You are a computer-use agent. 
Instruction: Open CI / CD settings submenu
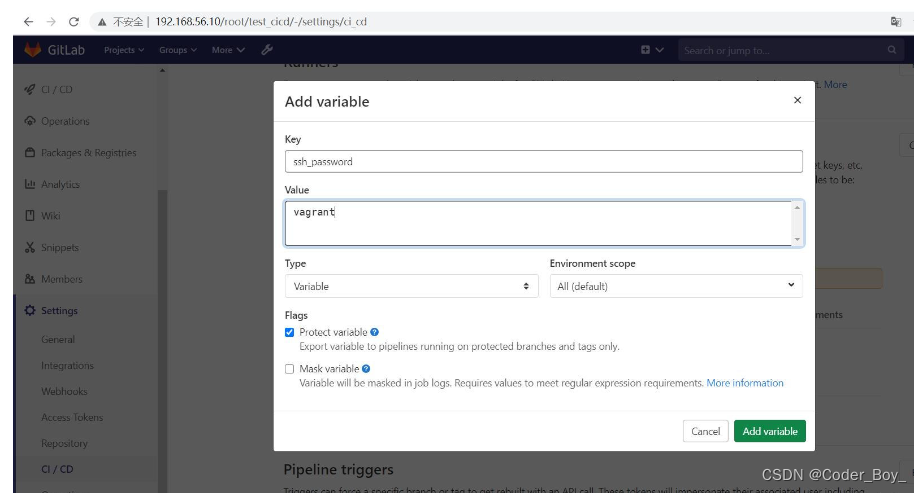coord(57,469)
